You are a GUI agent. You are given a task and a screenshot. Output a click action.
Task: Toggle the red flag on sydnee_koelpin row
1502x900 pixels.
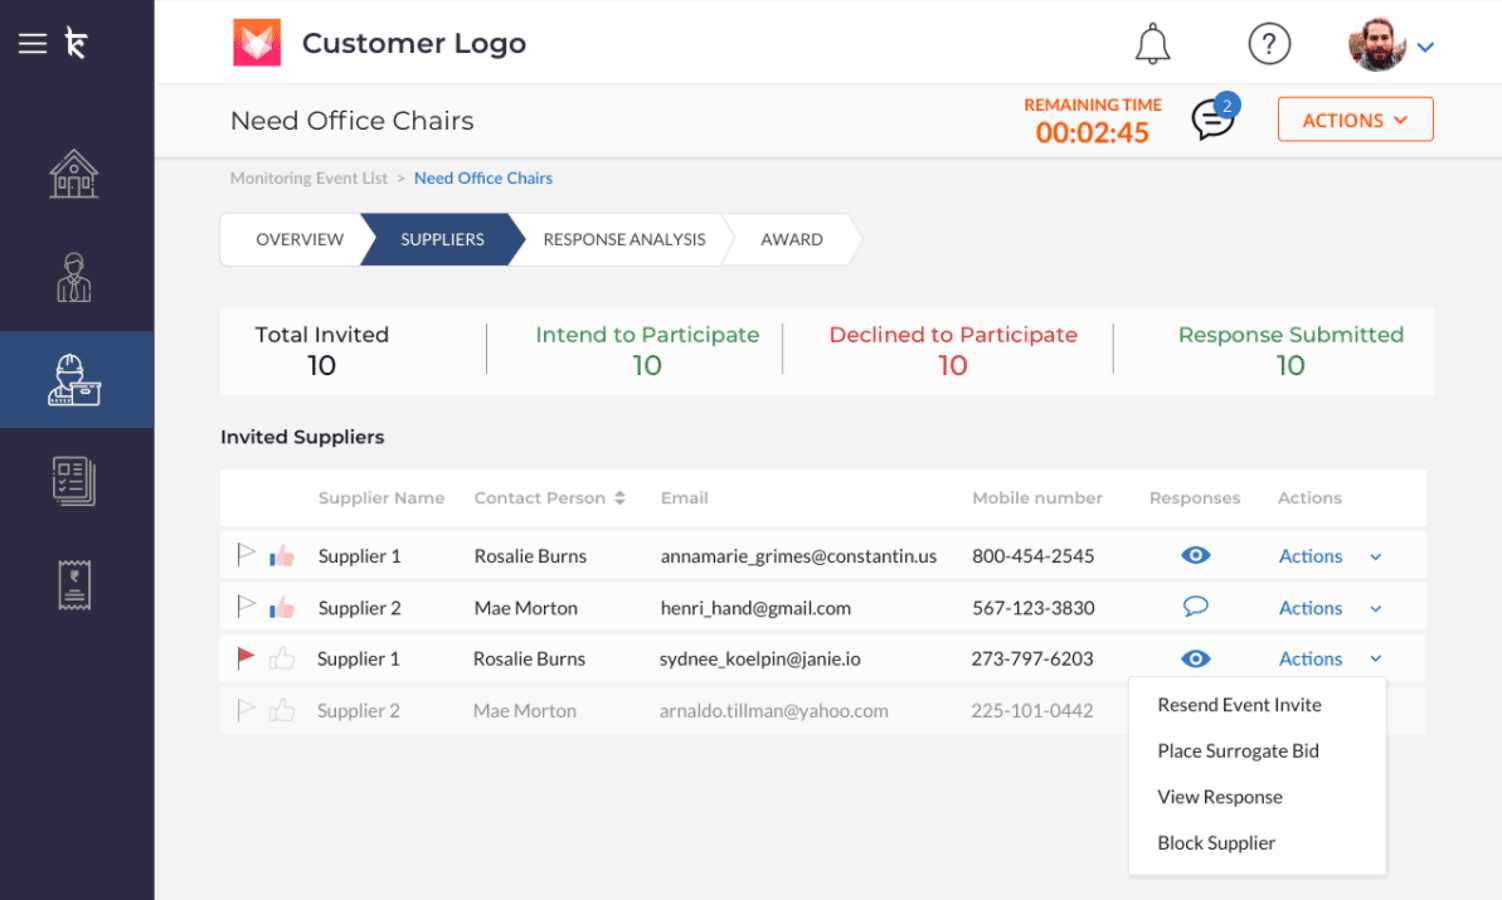point(245,657)
